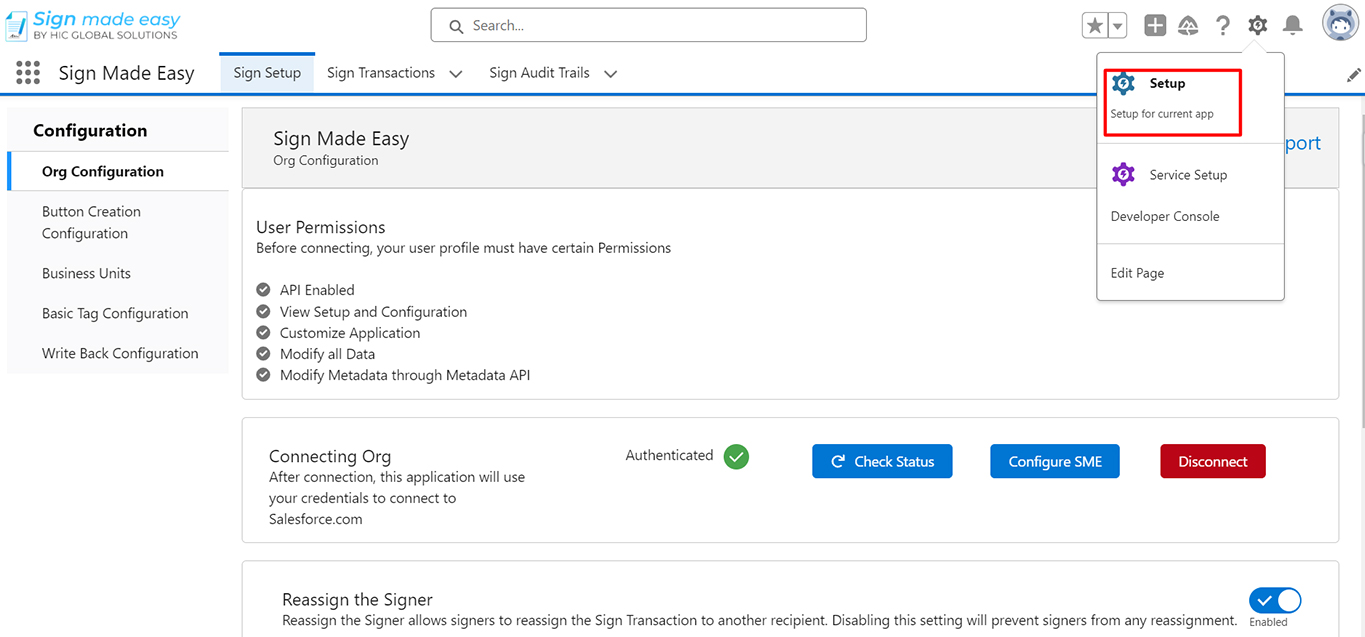Click the edit navigation pencil icon
Image resolution: width=1365 pixels, height=637 pixels.
point(1354,75)
